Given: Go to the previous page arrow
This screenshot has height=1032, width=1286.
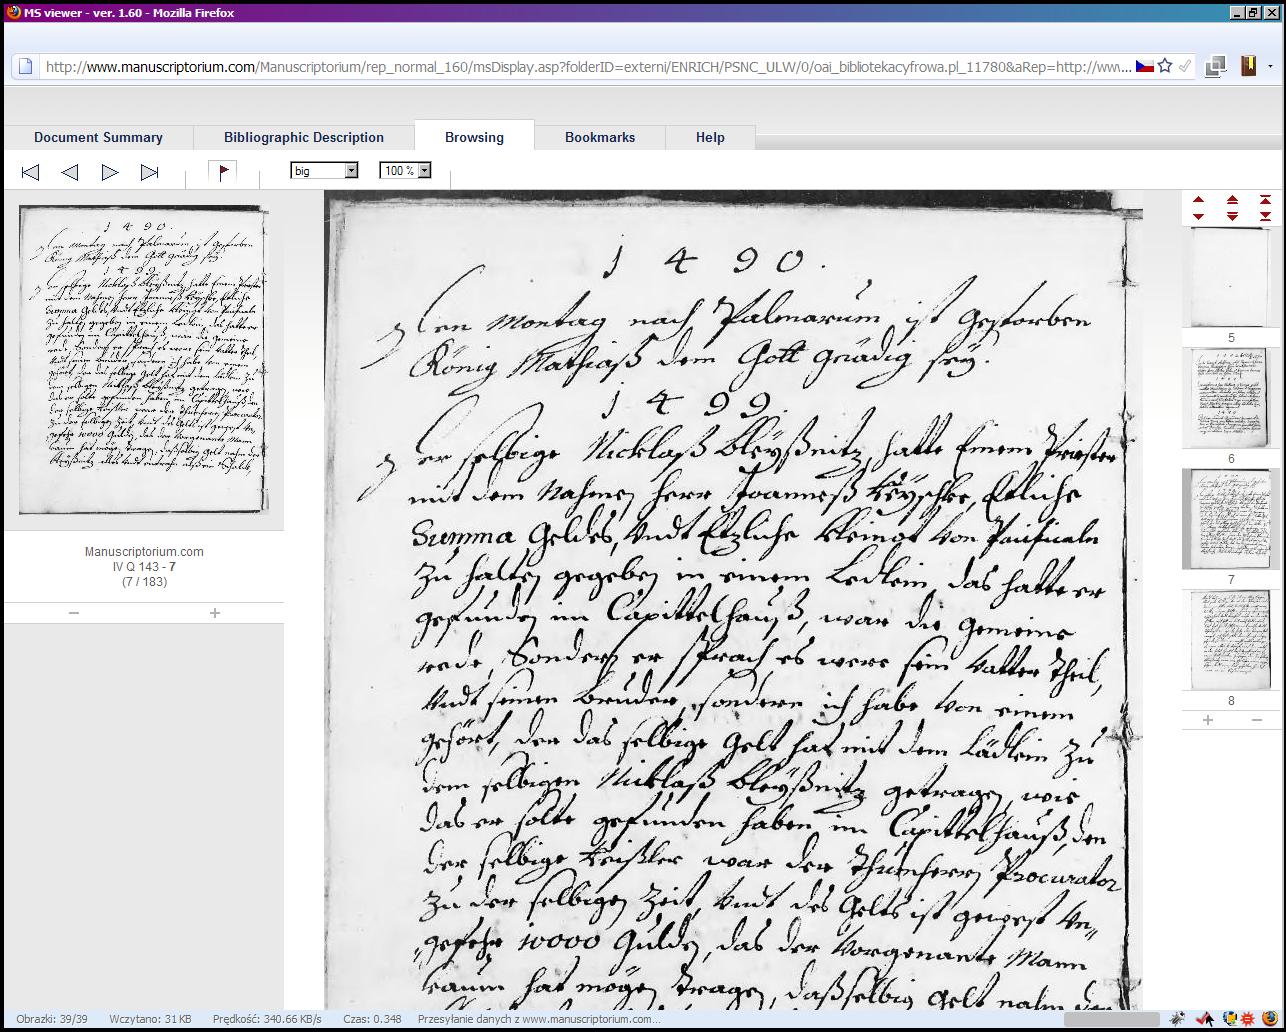Looking at the screenshot, I should point(69,172).
